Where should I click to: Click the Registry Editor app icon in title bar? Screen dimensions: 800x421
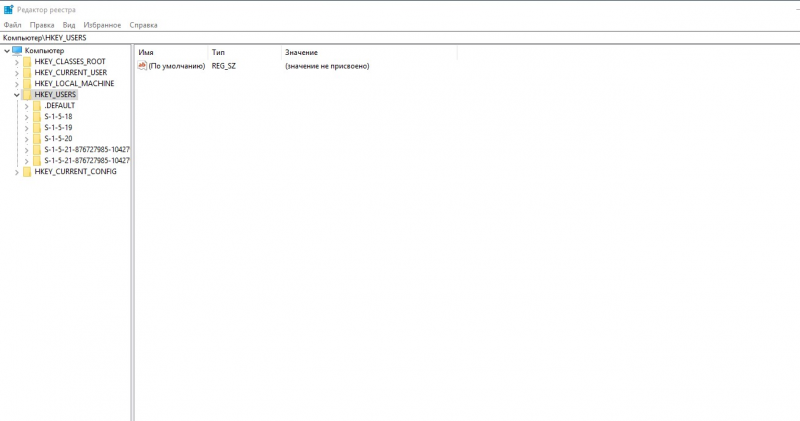tap(8, 10)
